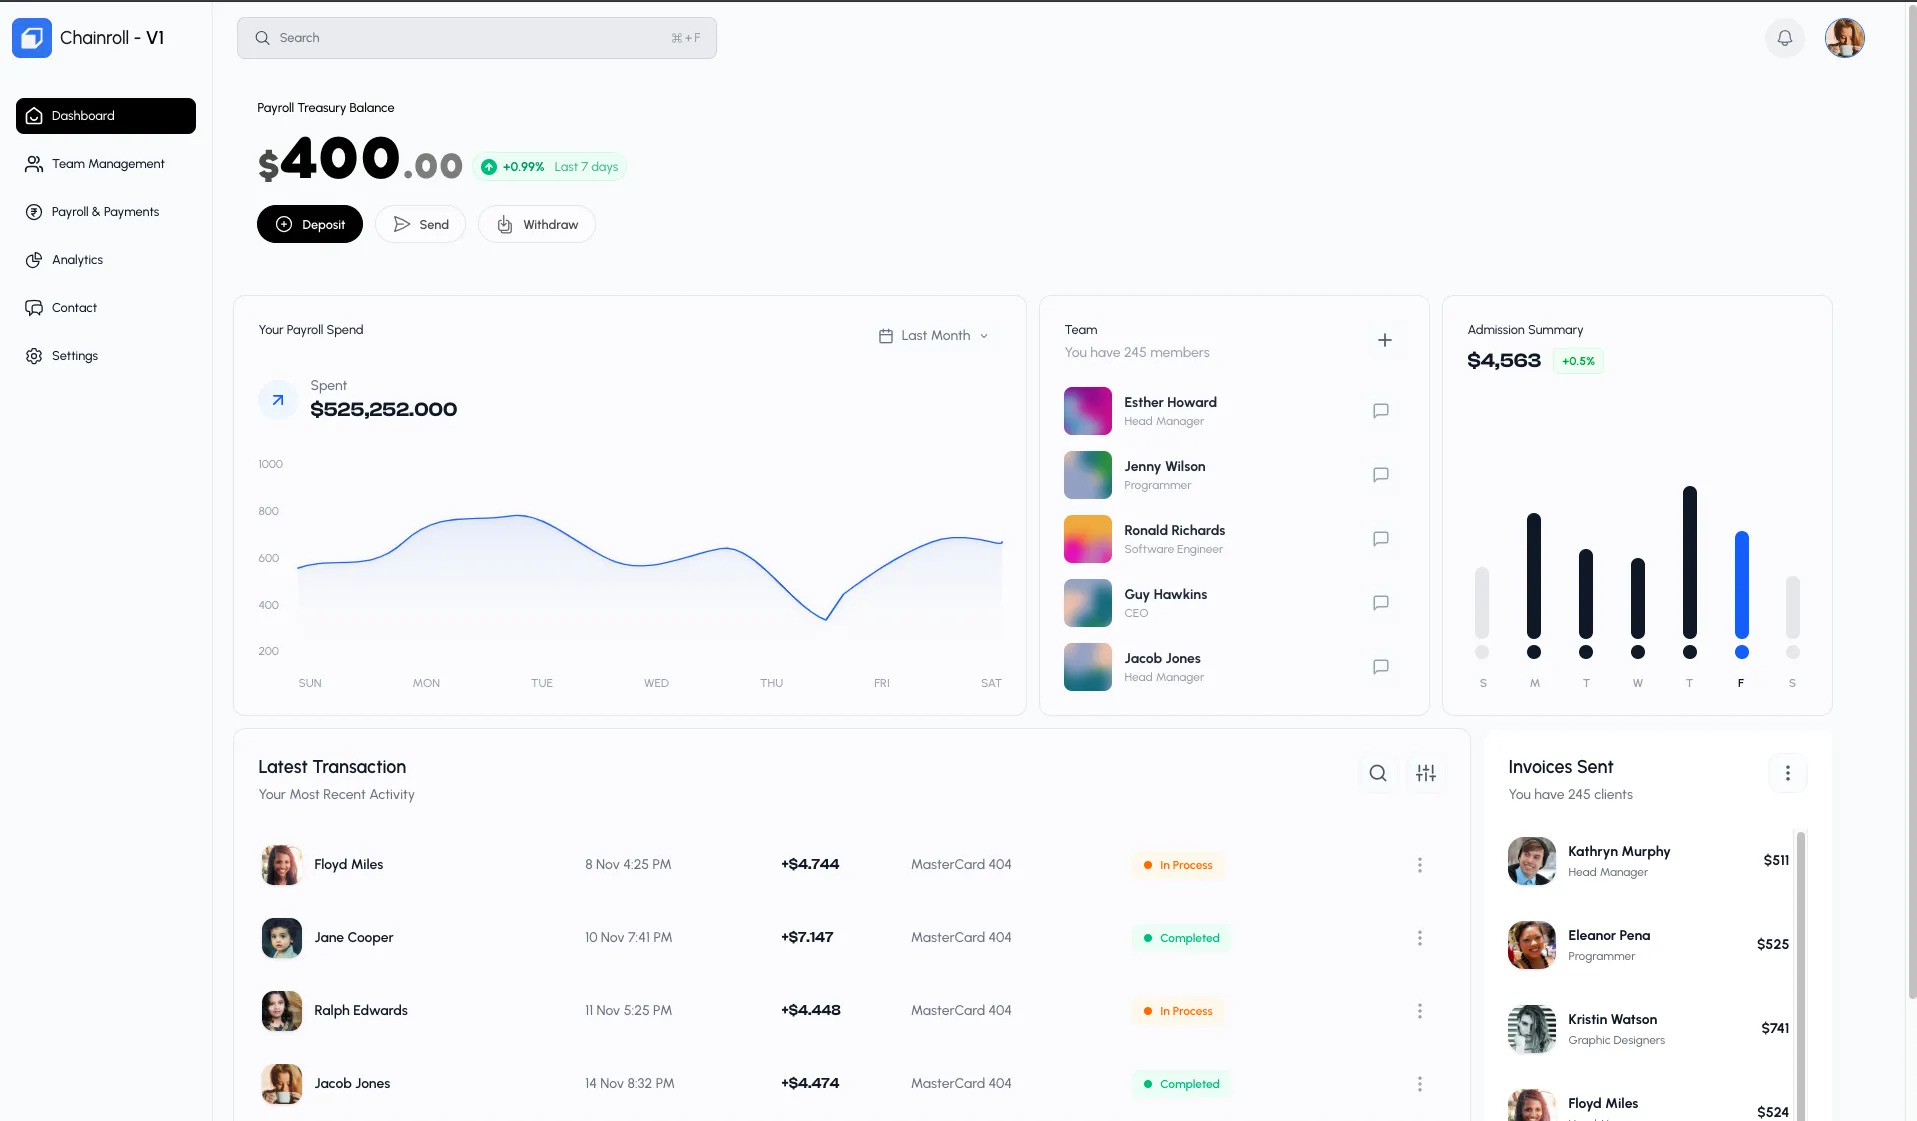Expand the Last Month period dropdown

click(934, 336)
